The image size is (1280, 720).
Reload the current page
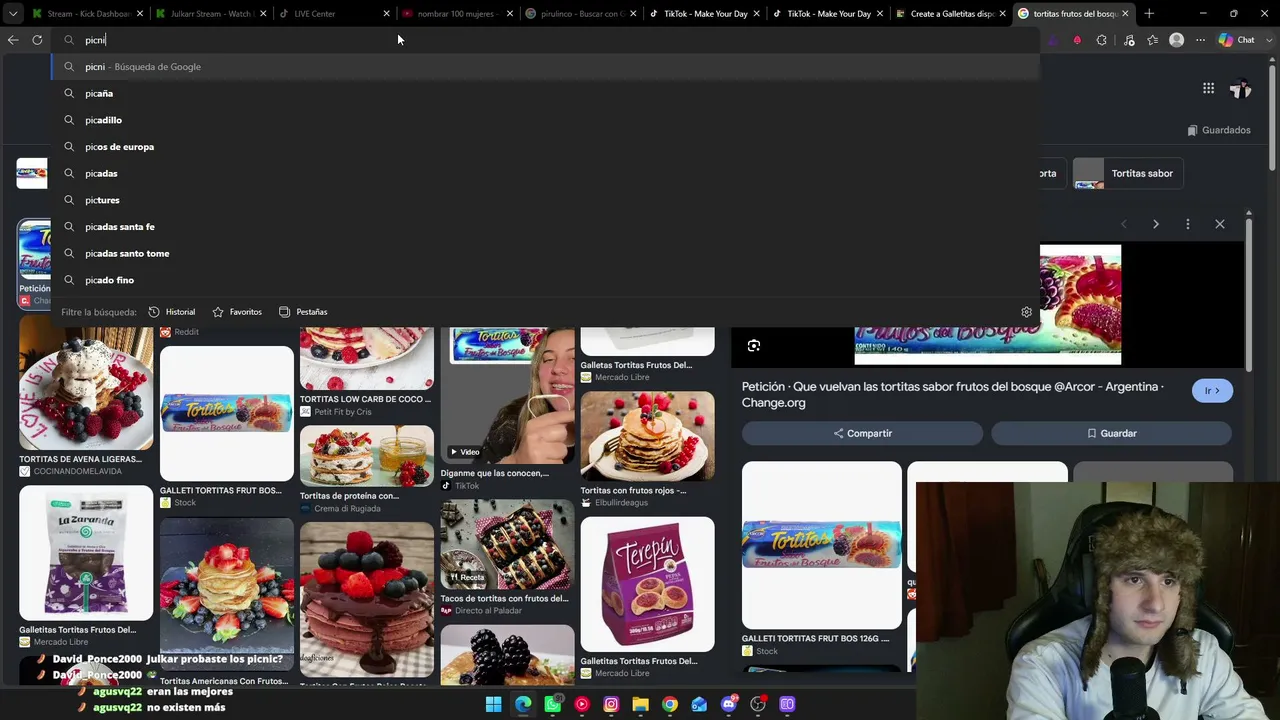coord(37,40)
